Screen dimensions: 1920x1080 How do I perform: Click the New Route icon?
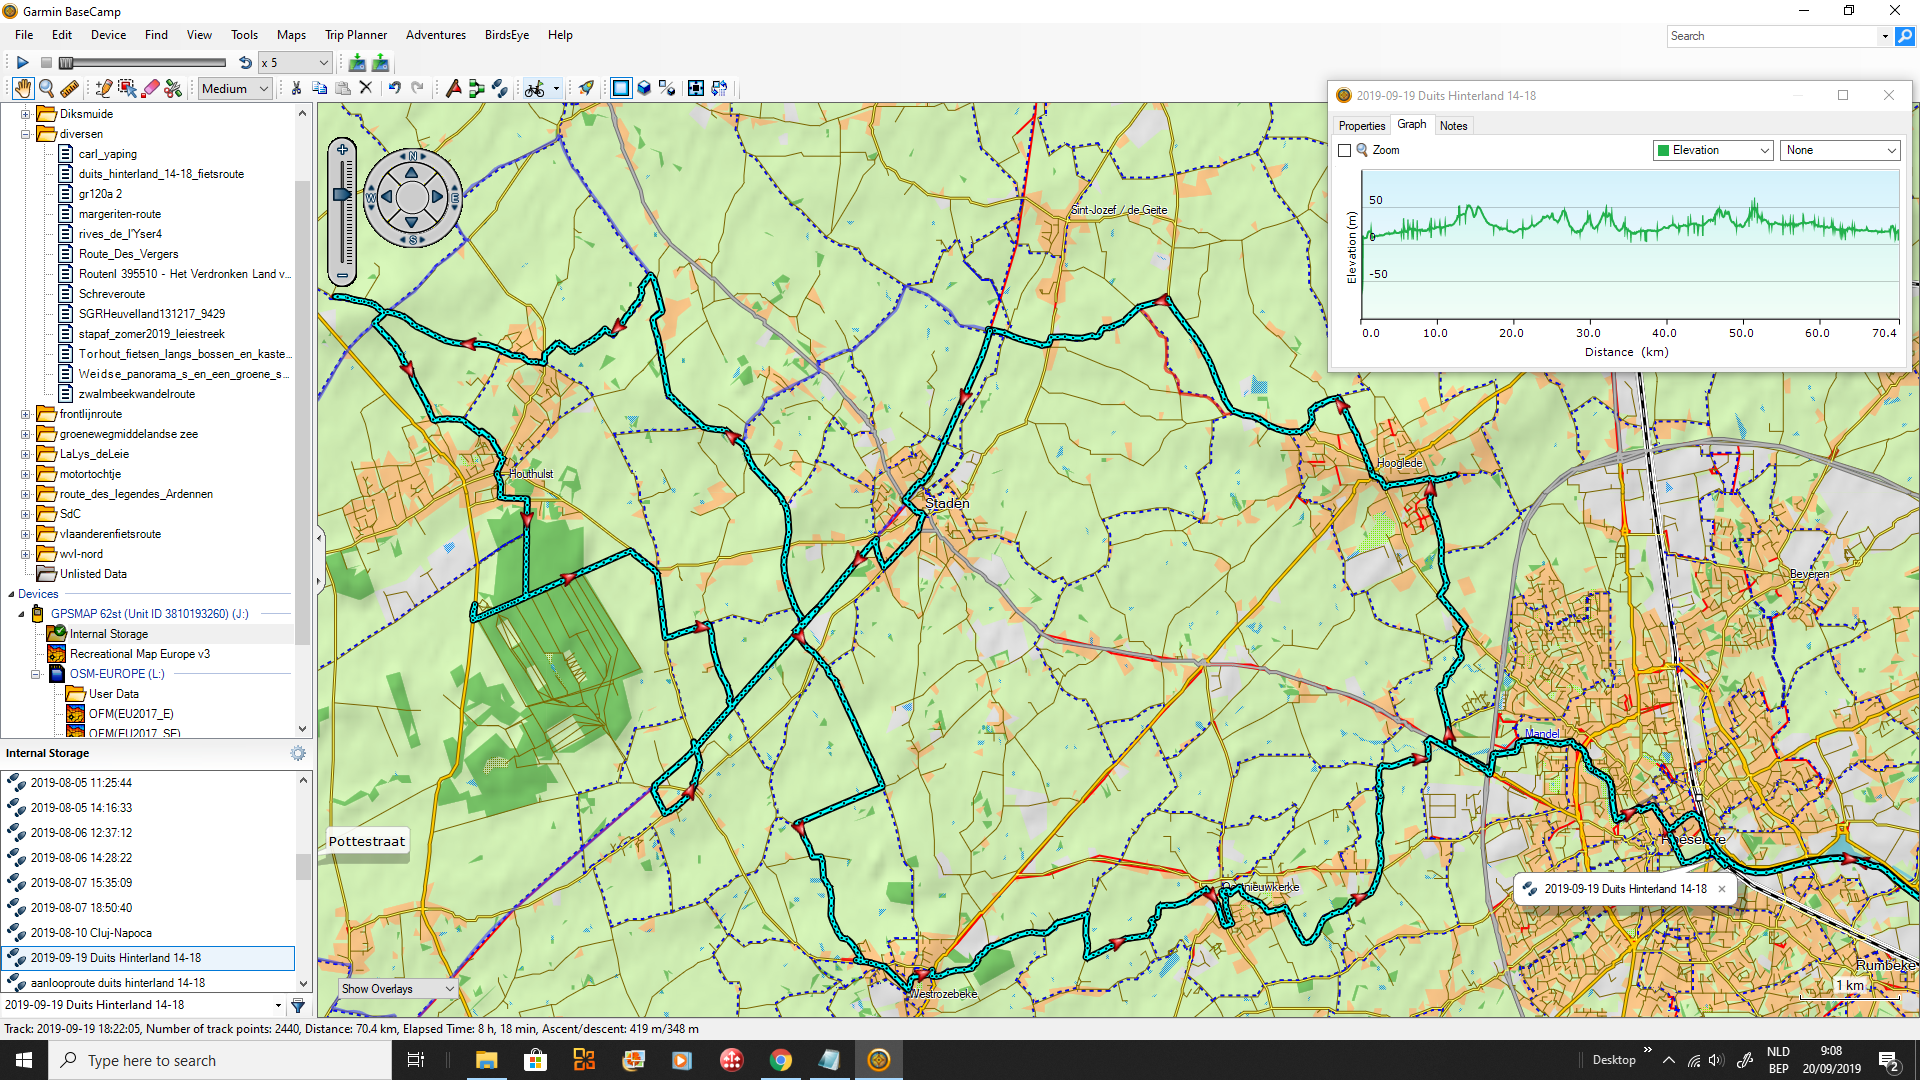pyautogui.click(x=476, y=88)
